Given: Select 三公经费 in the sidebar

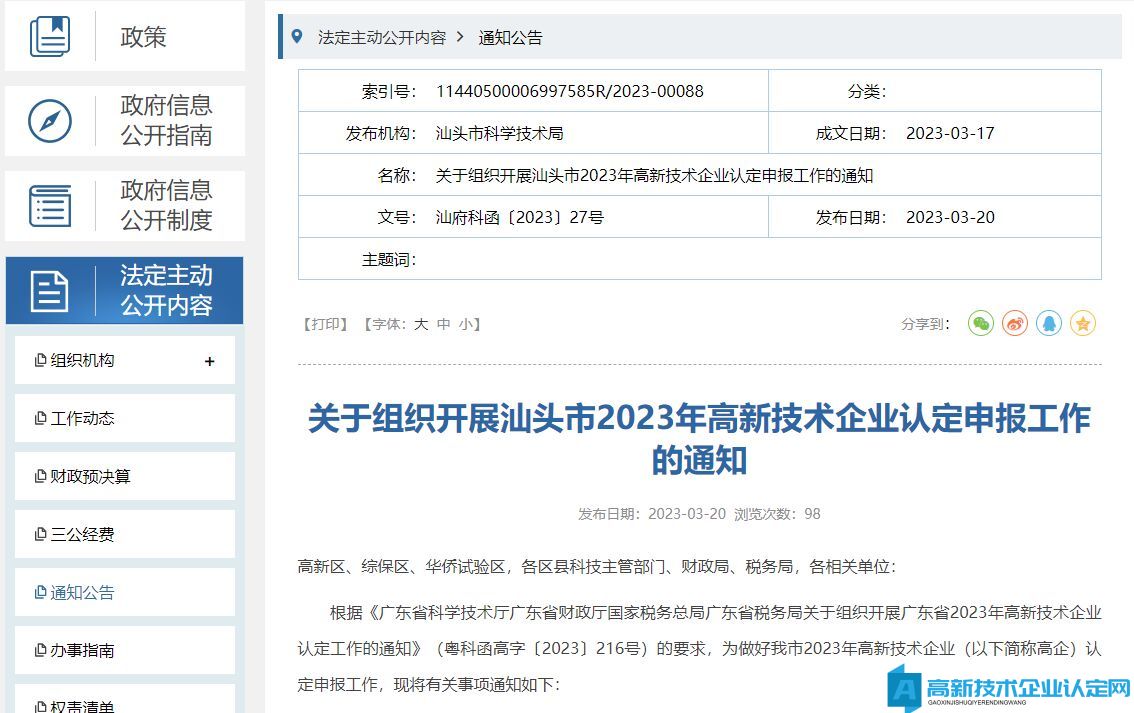Looking at the screenshot, I should (x=82, y=535).
